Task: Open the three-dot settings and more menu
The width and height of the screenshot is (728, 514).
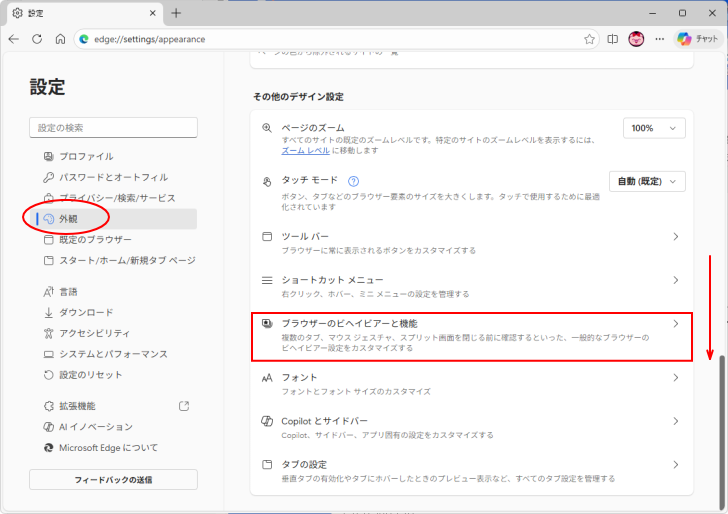Action: tap(660, 39)
